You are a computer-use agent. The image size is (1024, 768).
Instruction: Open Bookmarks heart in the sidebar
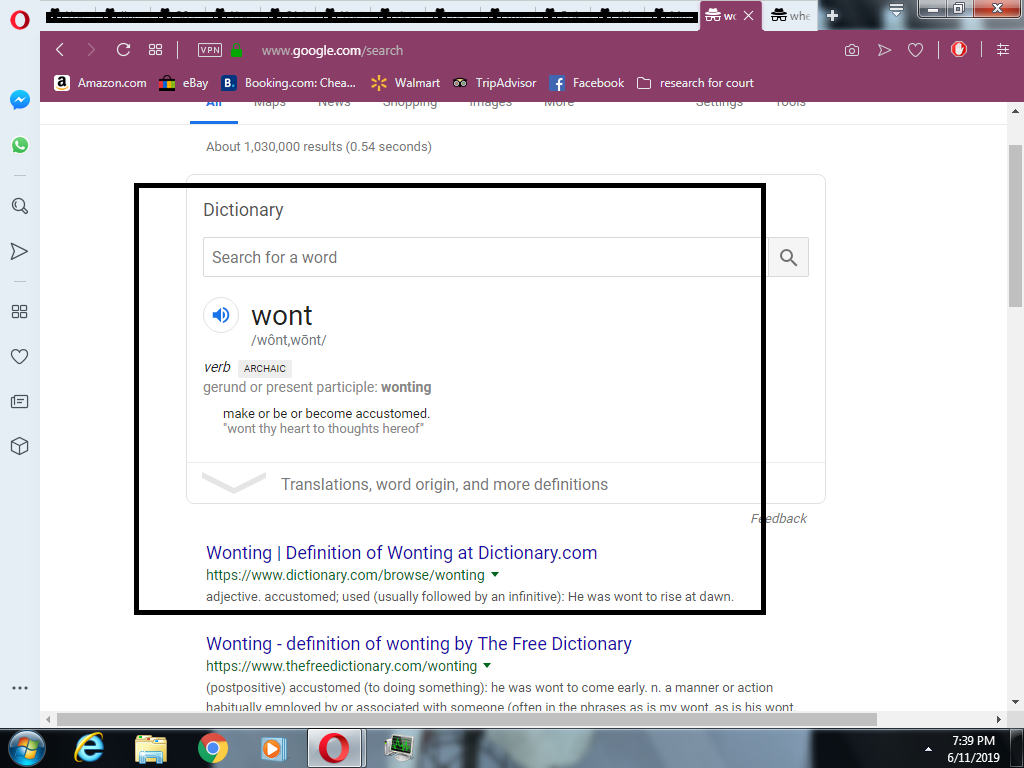(x=20, y=357)
